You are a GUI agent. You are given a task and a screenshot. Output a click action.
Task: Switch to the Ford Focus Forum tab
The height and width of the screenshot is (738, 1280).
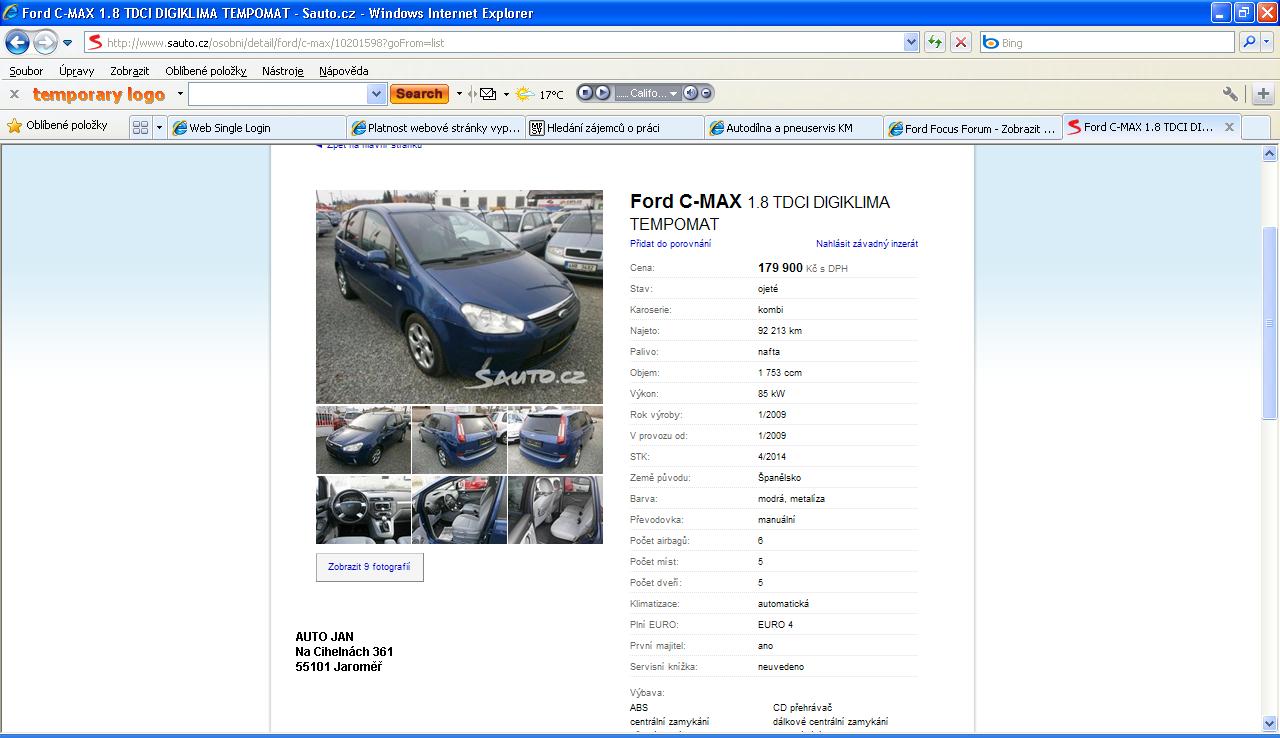coord(971,128)
